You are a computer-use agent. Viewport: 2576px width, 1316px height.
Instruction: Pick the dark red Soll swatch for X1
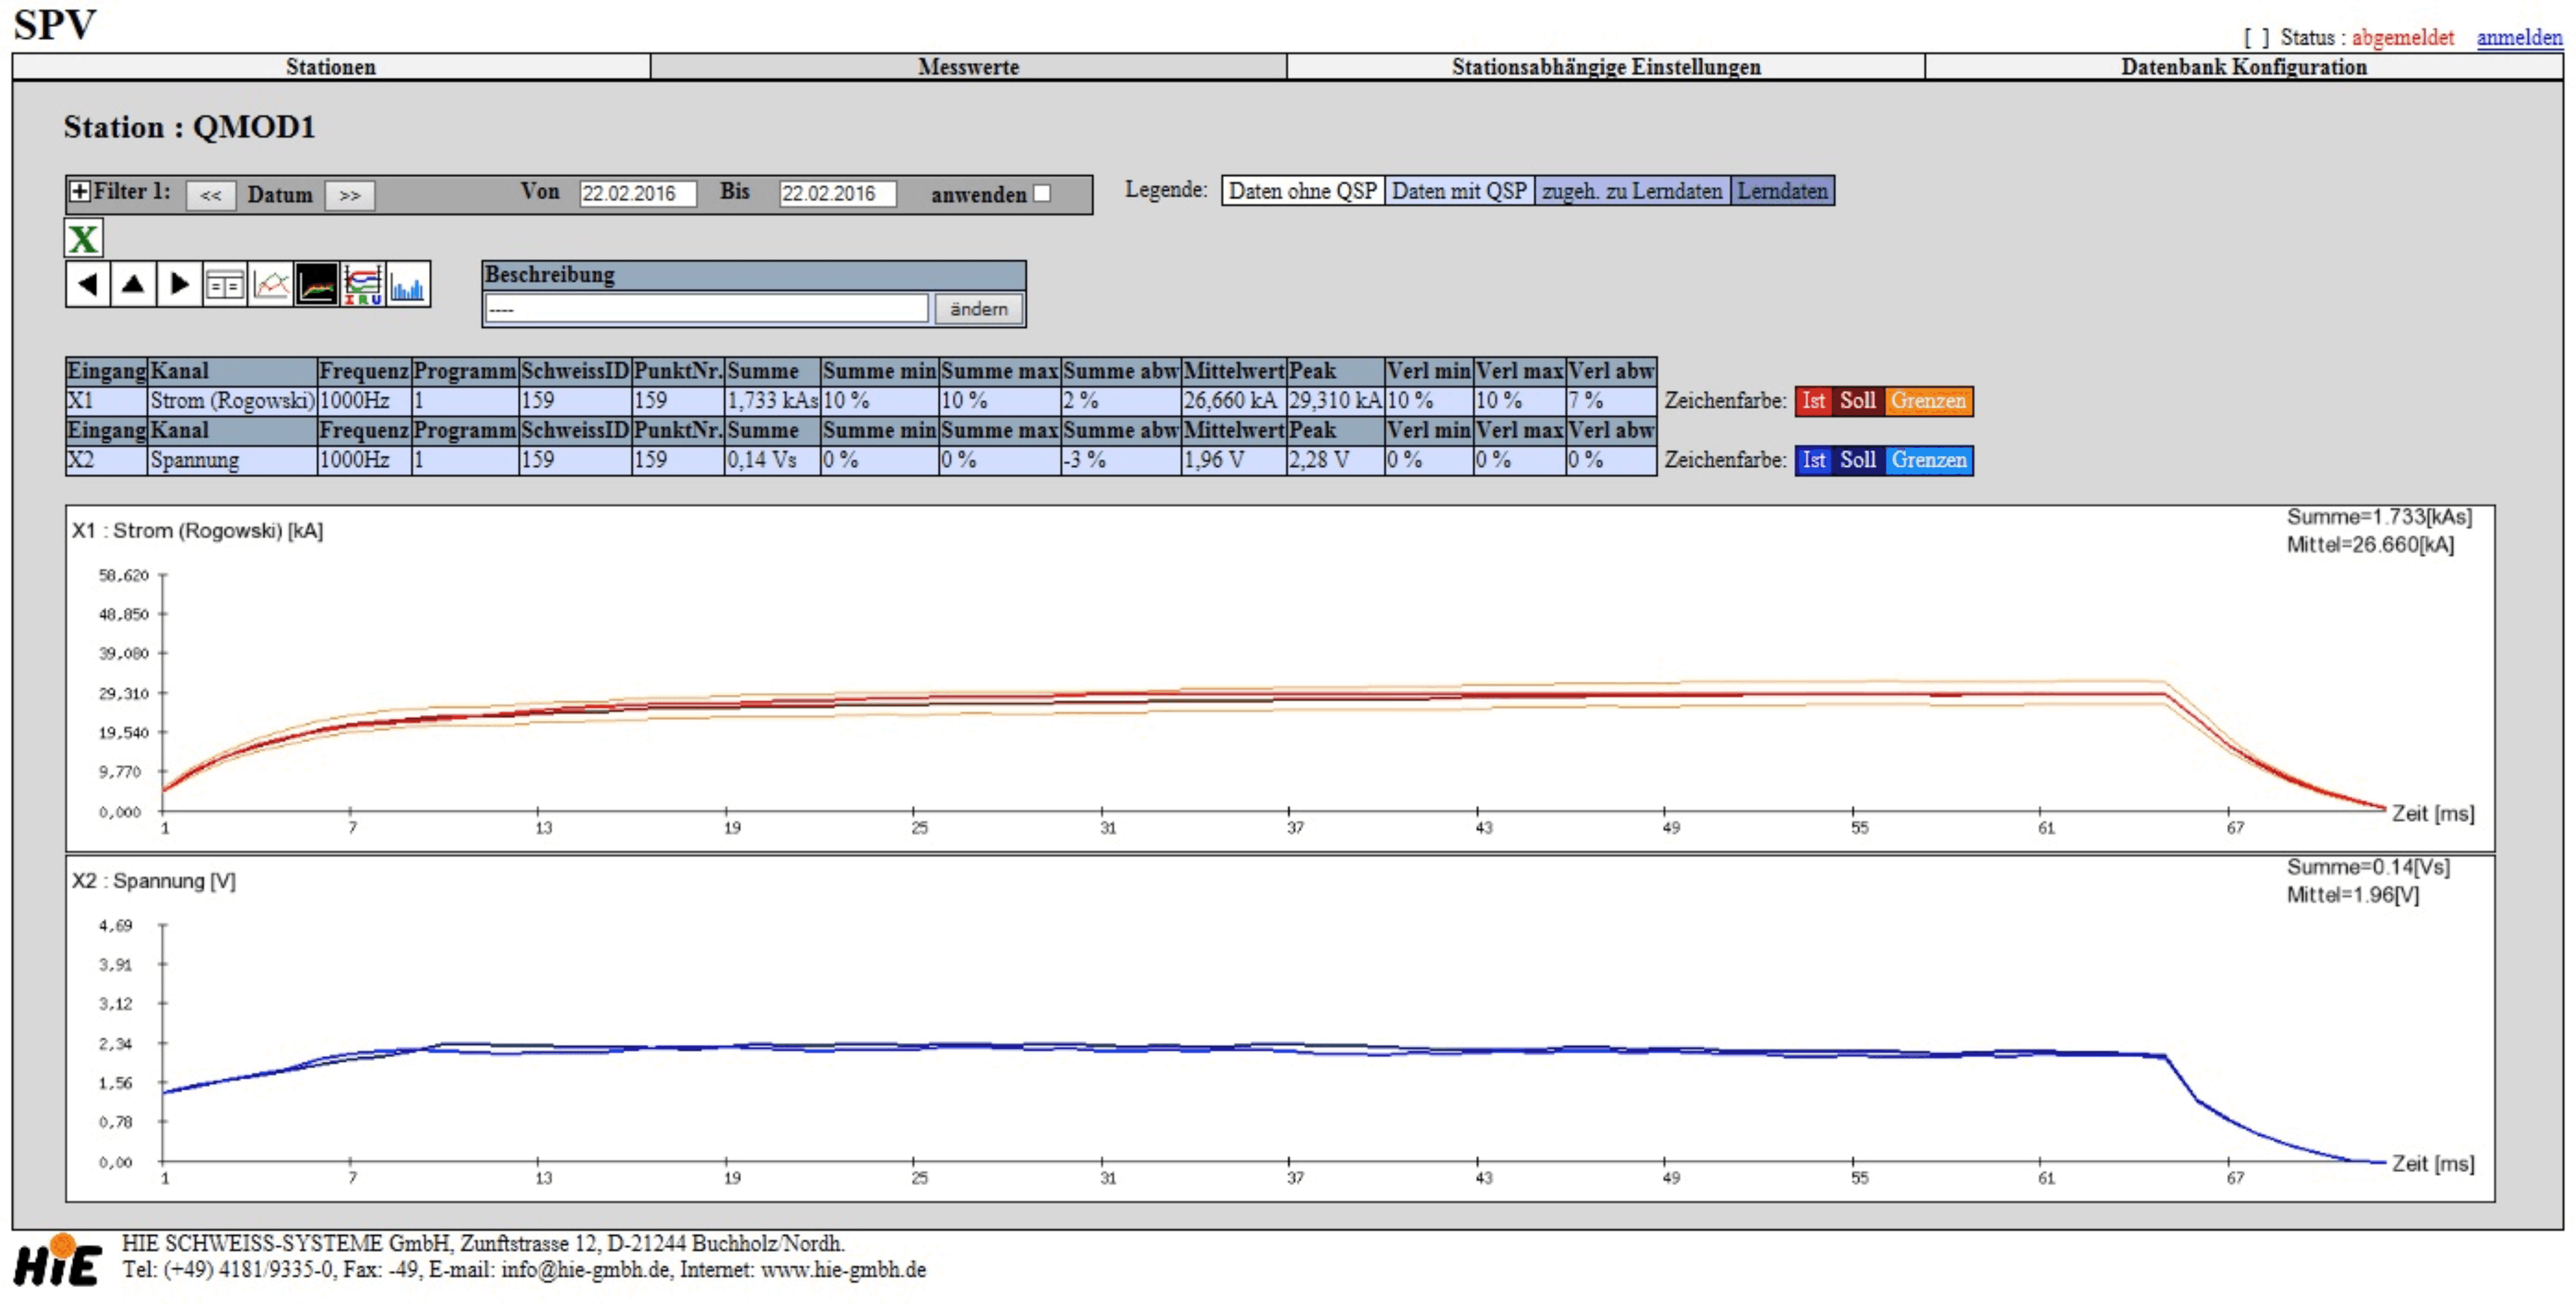coord(1857,401)
